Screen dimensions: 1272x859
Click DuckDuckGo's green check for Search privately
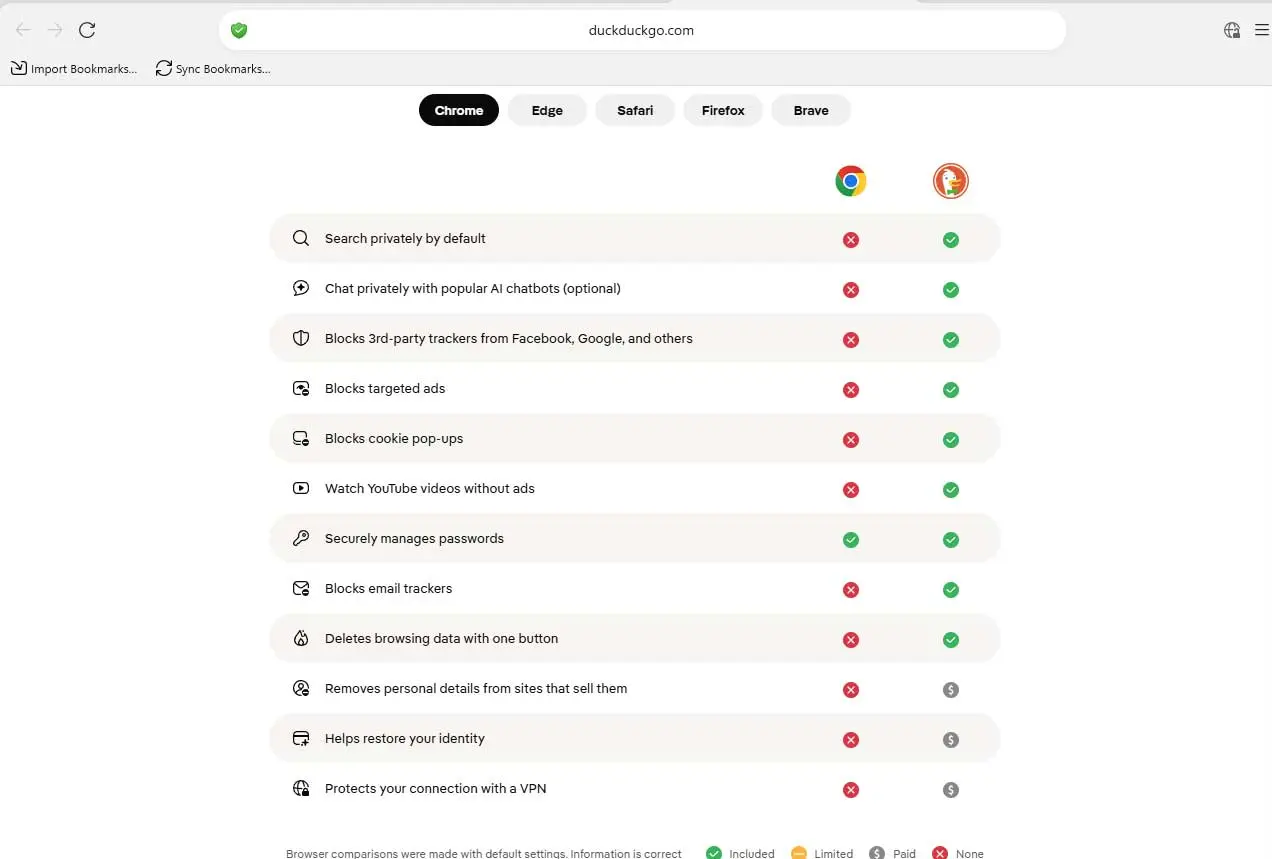951,240
